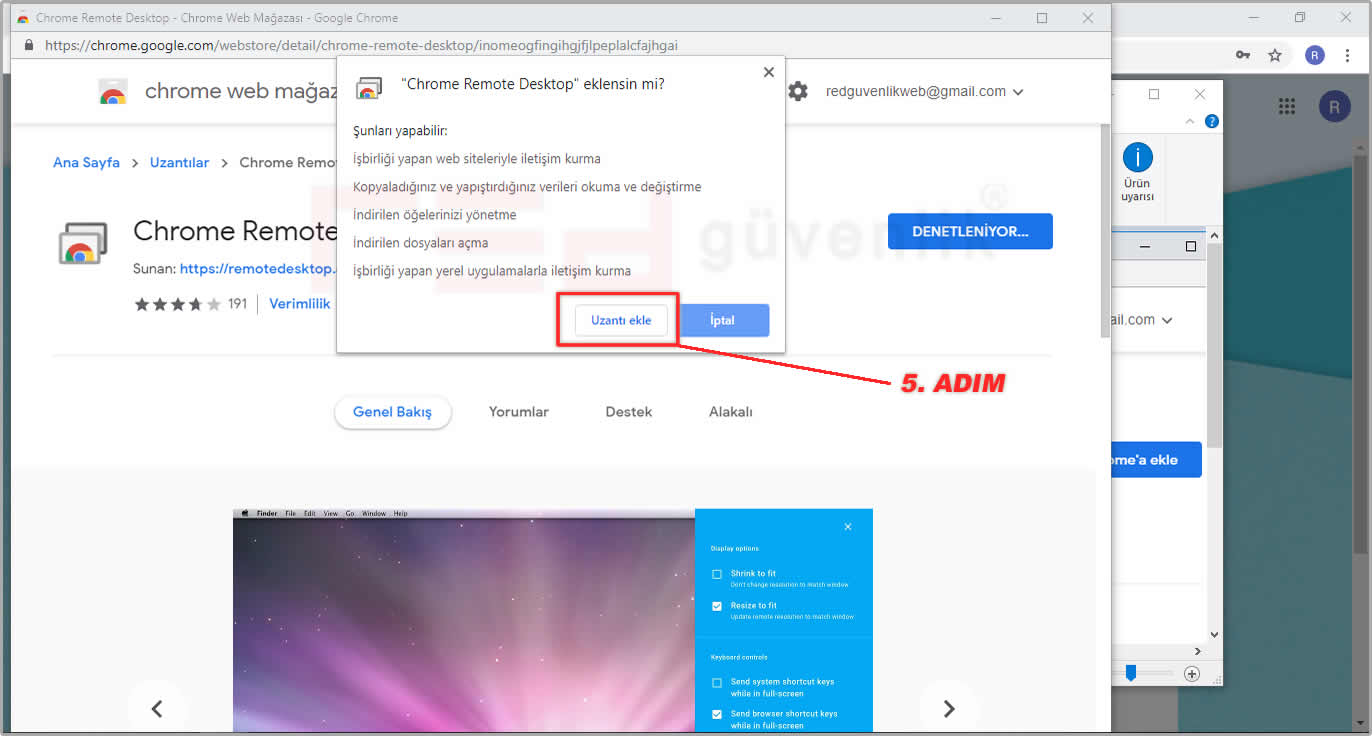Click the blue help question mark icon

point(1212,121)
